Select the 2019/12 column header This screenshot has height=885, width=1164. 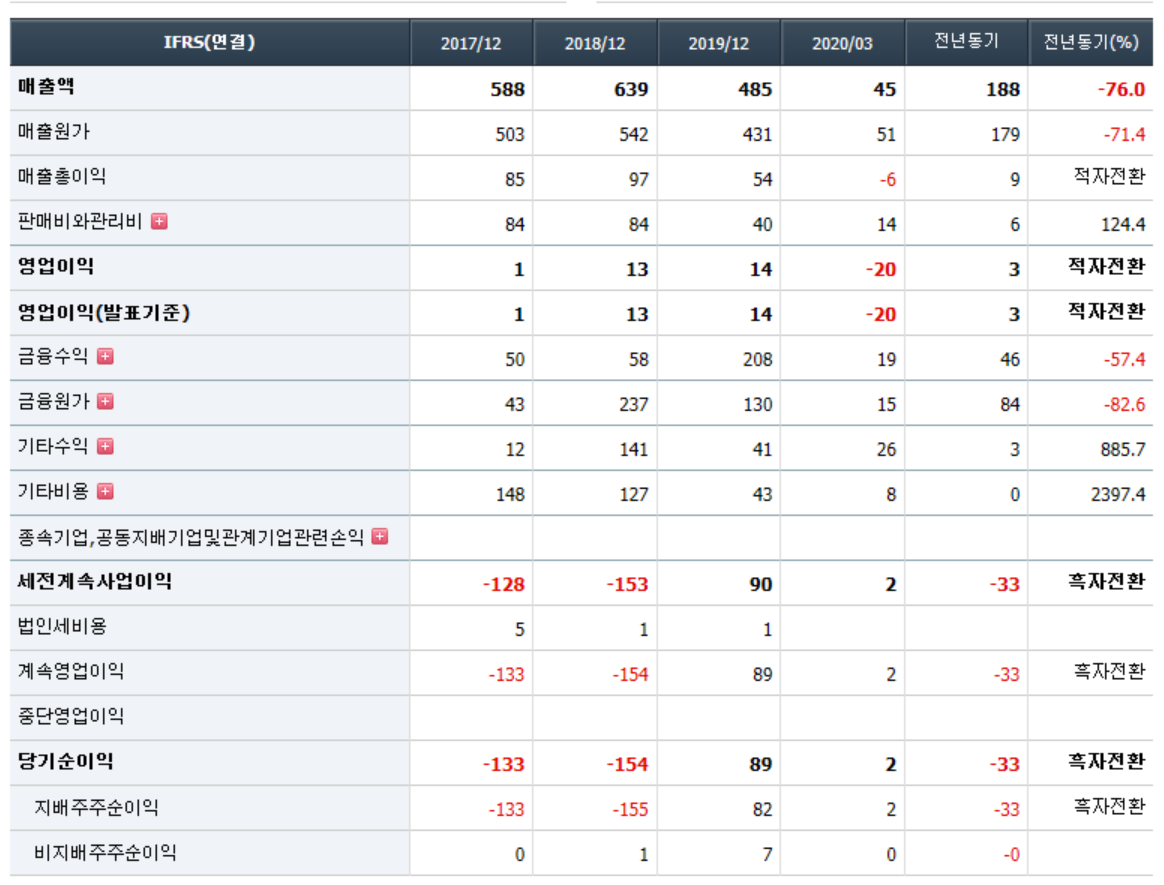pos(719,42)
